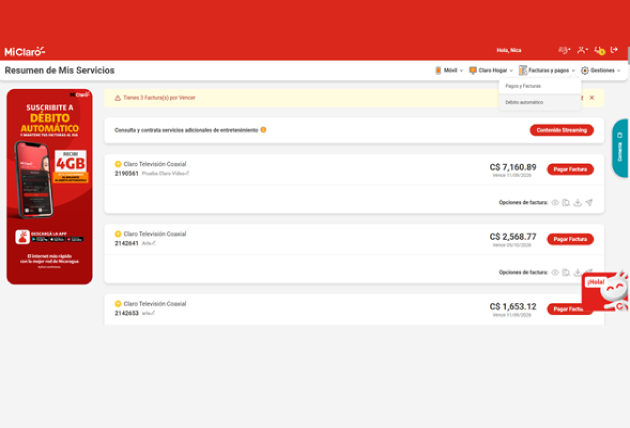
Task: Click the Resumen de Mis Servicios heading
Action: point(59,70)
